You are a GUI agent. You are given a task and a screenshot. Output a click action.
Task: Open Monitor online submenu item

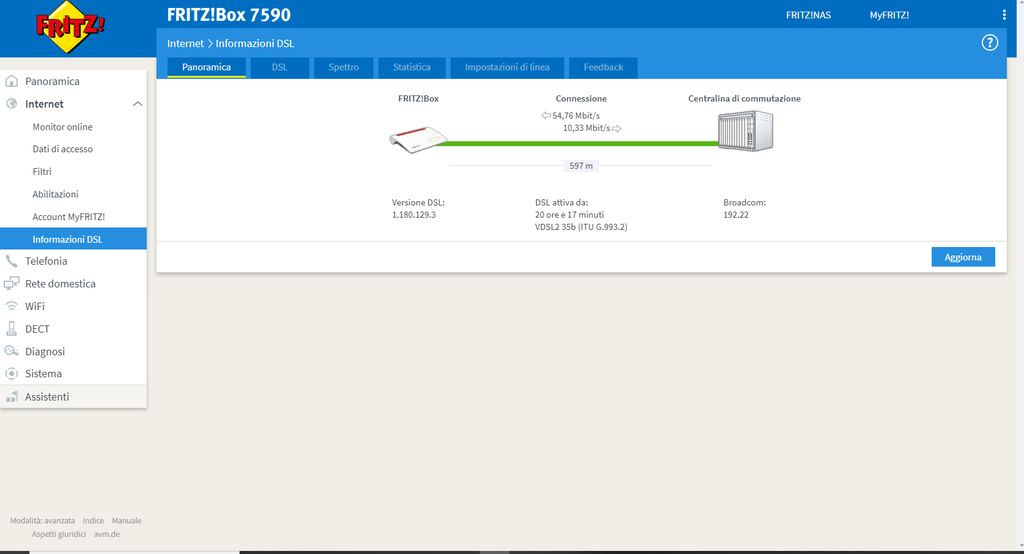coord(63,127)
